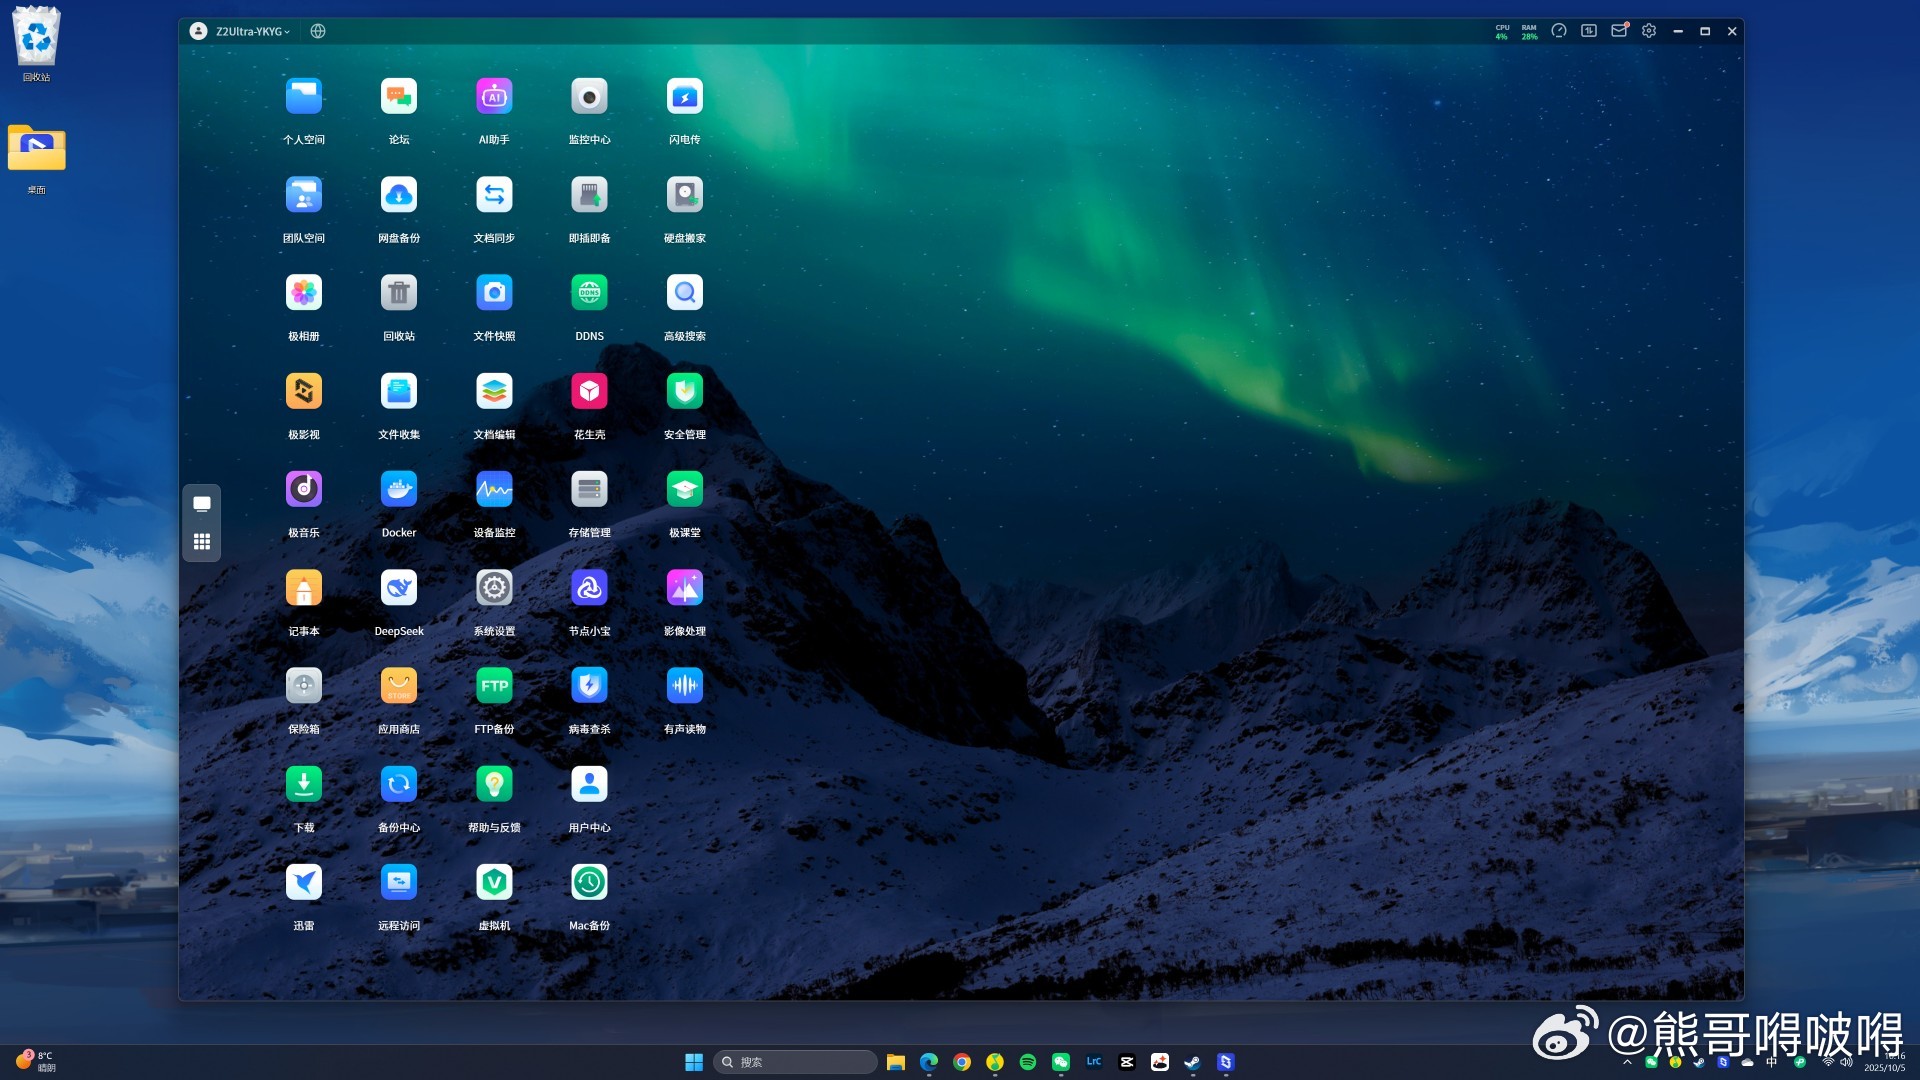The width and height of the screenshot is (1920, 1080).
Task: Open the 极相册 photo album app
Action: pos(303,293)
